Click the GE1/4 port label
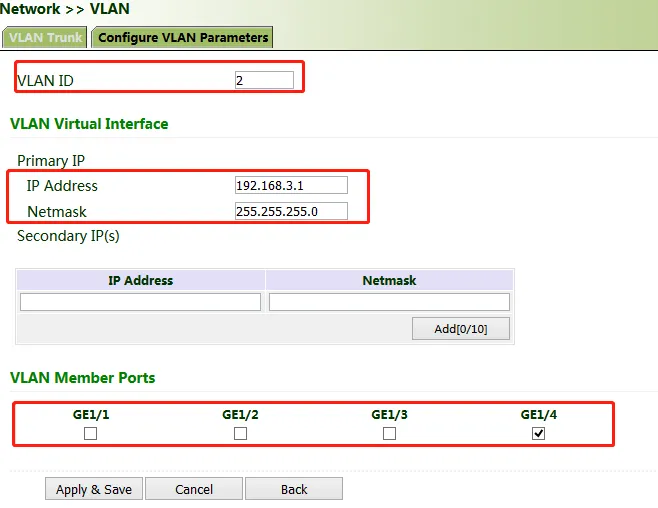 [x=538, y=414]
